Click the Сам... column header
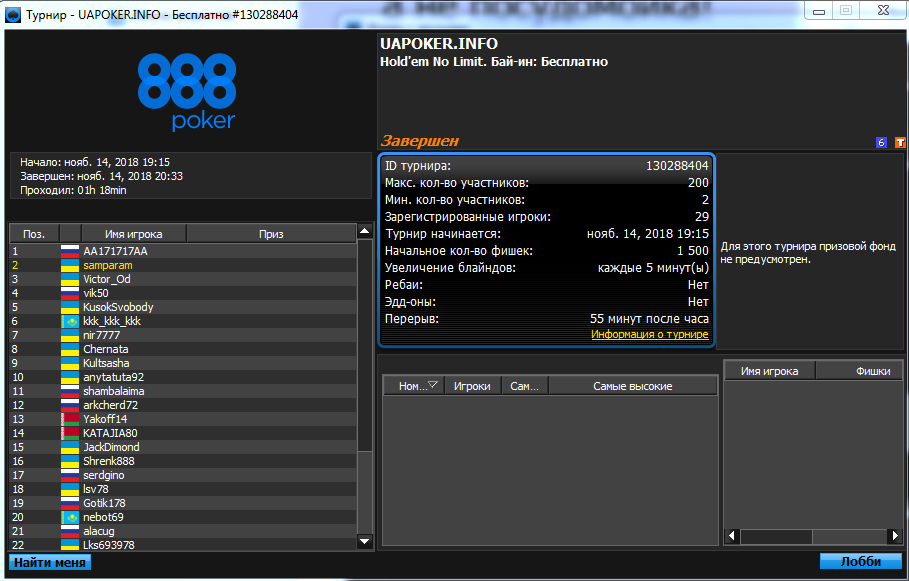Viewport: 909px width, 581px height. coord(524,386)
